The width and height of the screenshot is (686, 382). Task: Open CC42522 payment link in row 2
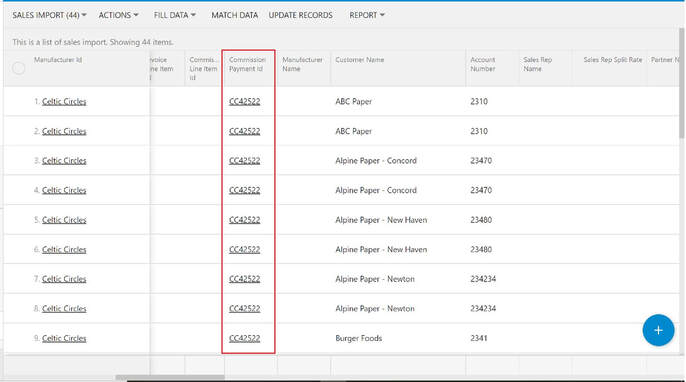(245, 131)
